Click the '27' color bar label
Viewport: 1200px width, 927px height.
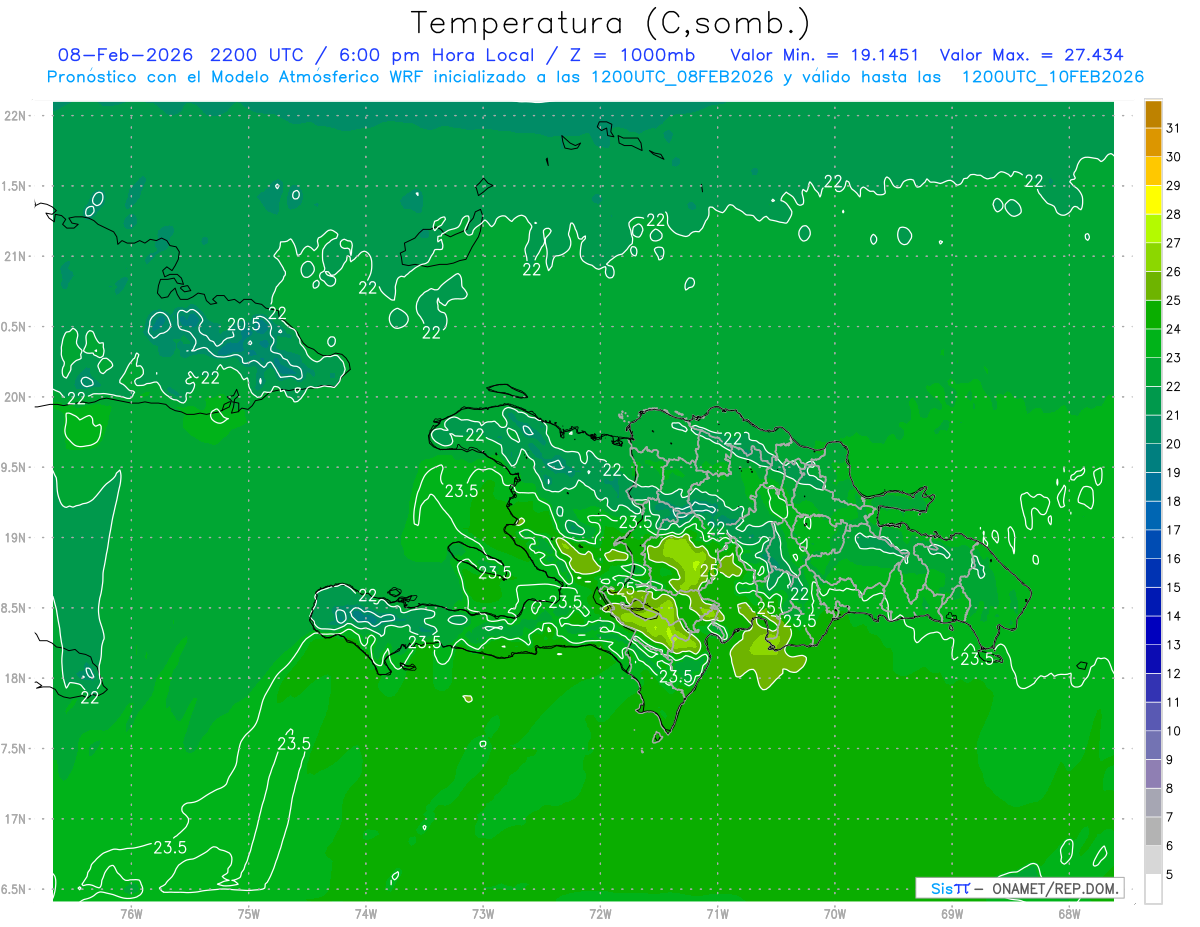[x=1174, y=243]
